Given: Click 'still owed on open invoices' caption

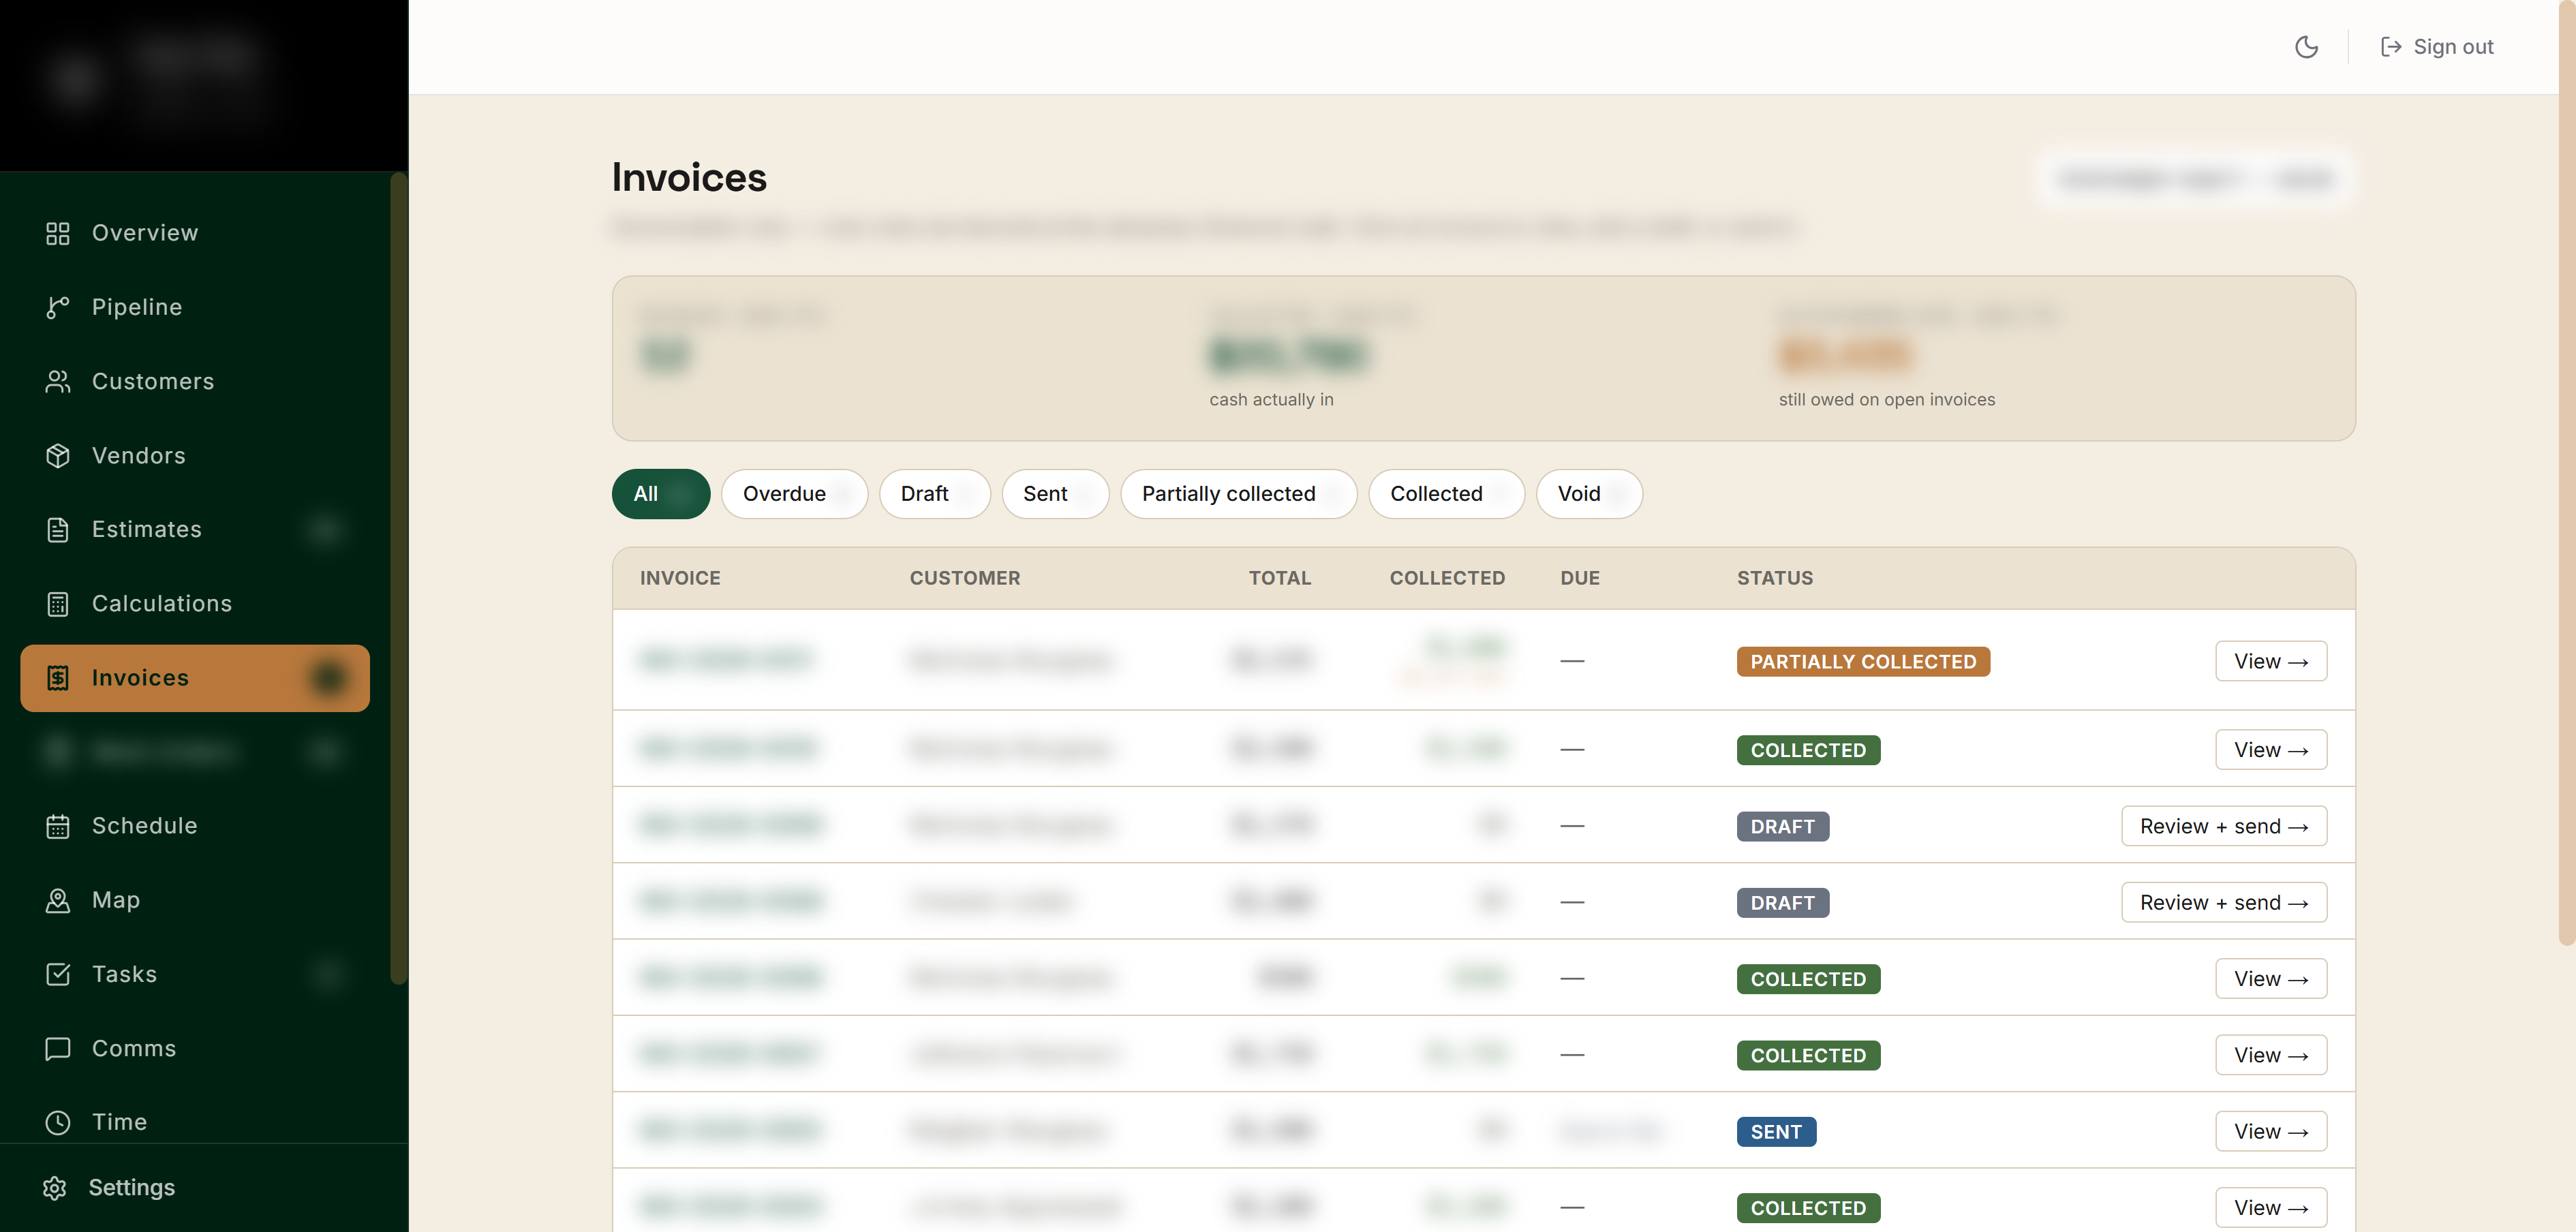Looking at the screenshot, I should point(1886,400).
